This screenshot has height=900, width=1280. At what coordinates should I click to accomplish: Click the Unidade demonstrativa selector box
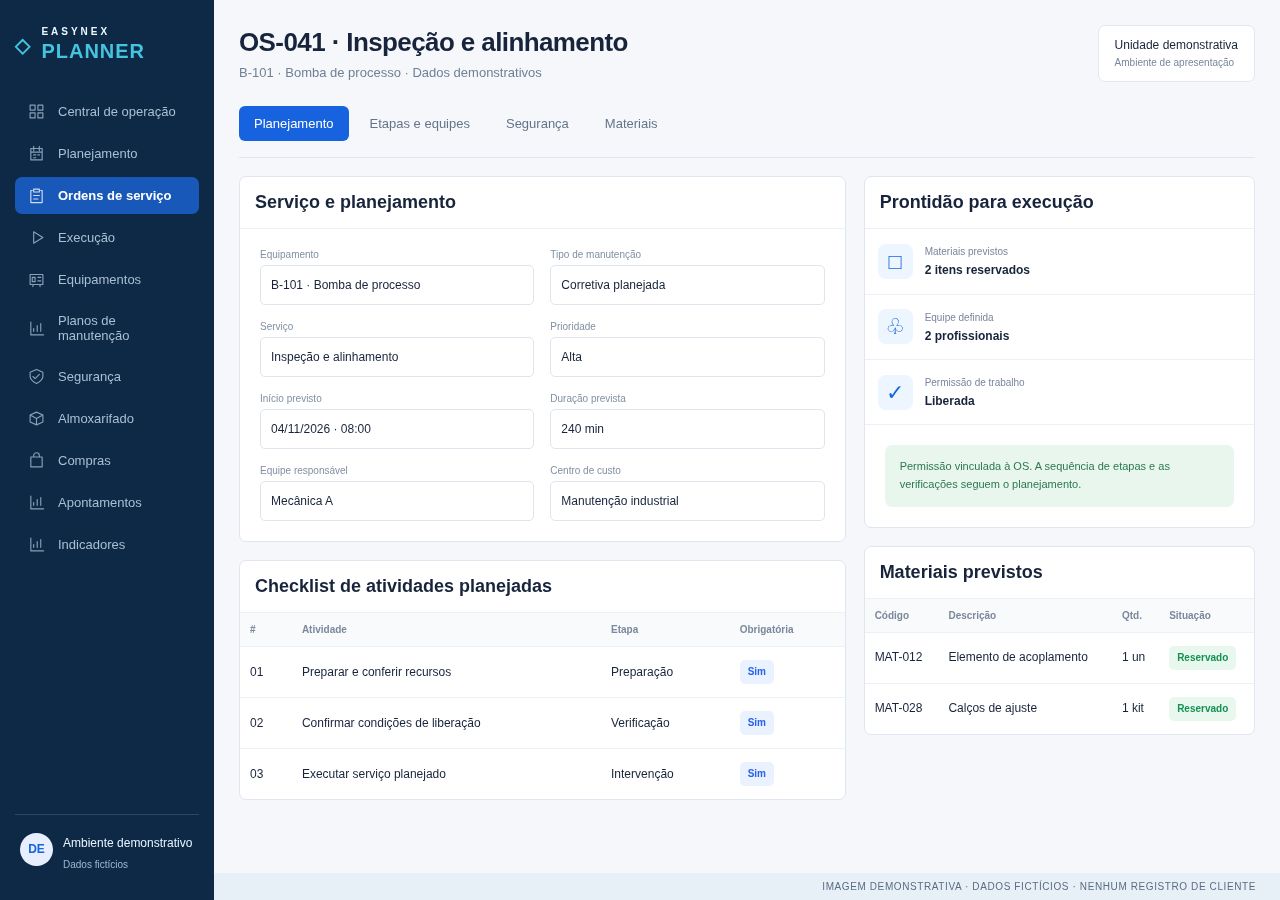point(1176,53)
